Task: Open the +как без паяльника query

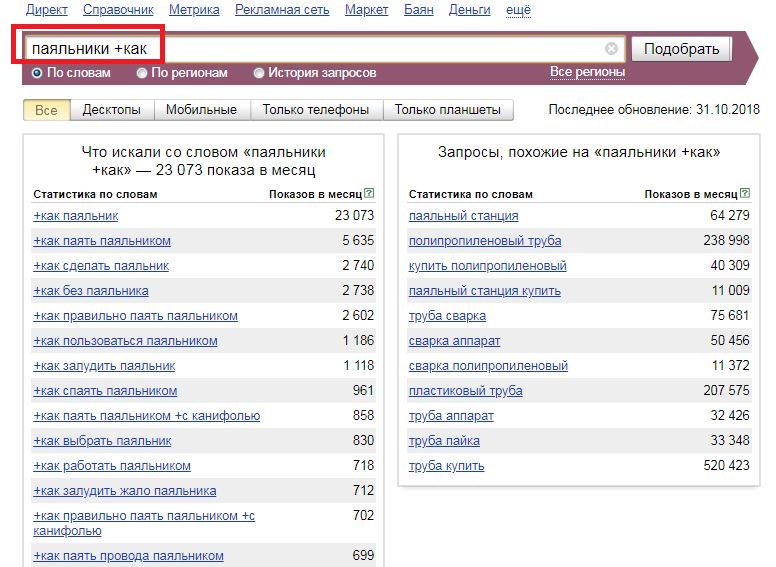Action: [91, 291]
